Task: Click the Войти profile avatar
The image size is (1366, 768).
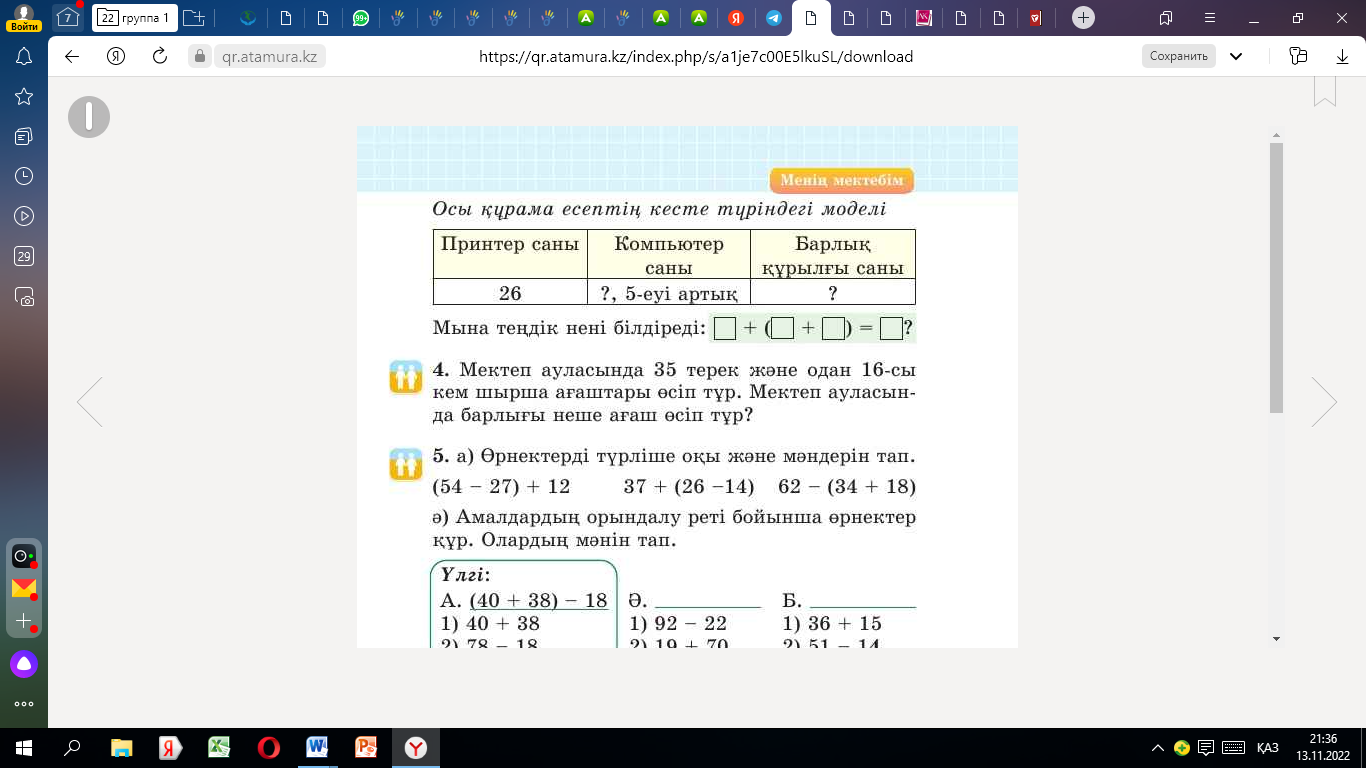Action: tap(24, 17)
